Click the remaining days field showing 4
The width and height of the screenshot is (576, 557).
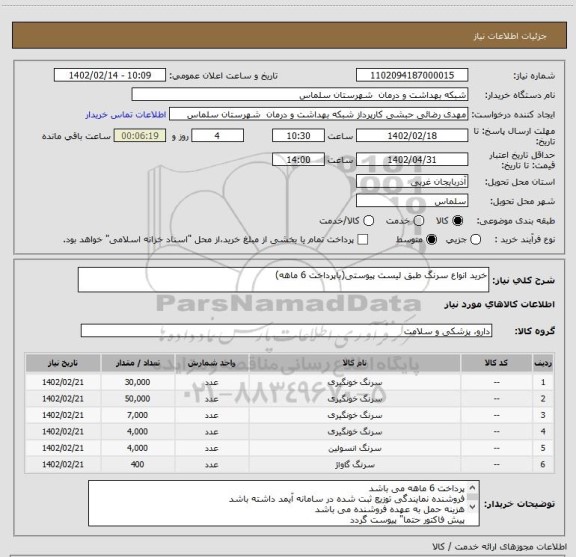tap(217, 136)
